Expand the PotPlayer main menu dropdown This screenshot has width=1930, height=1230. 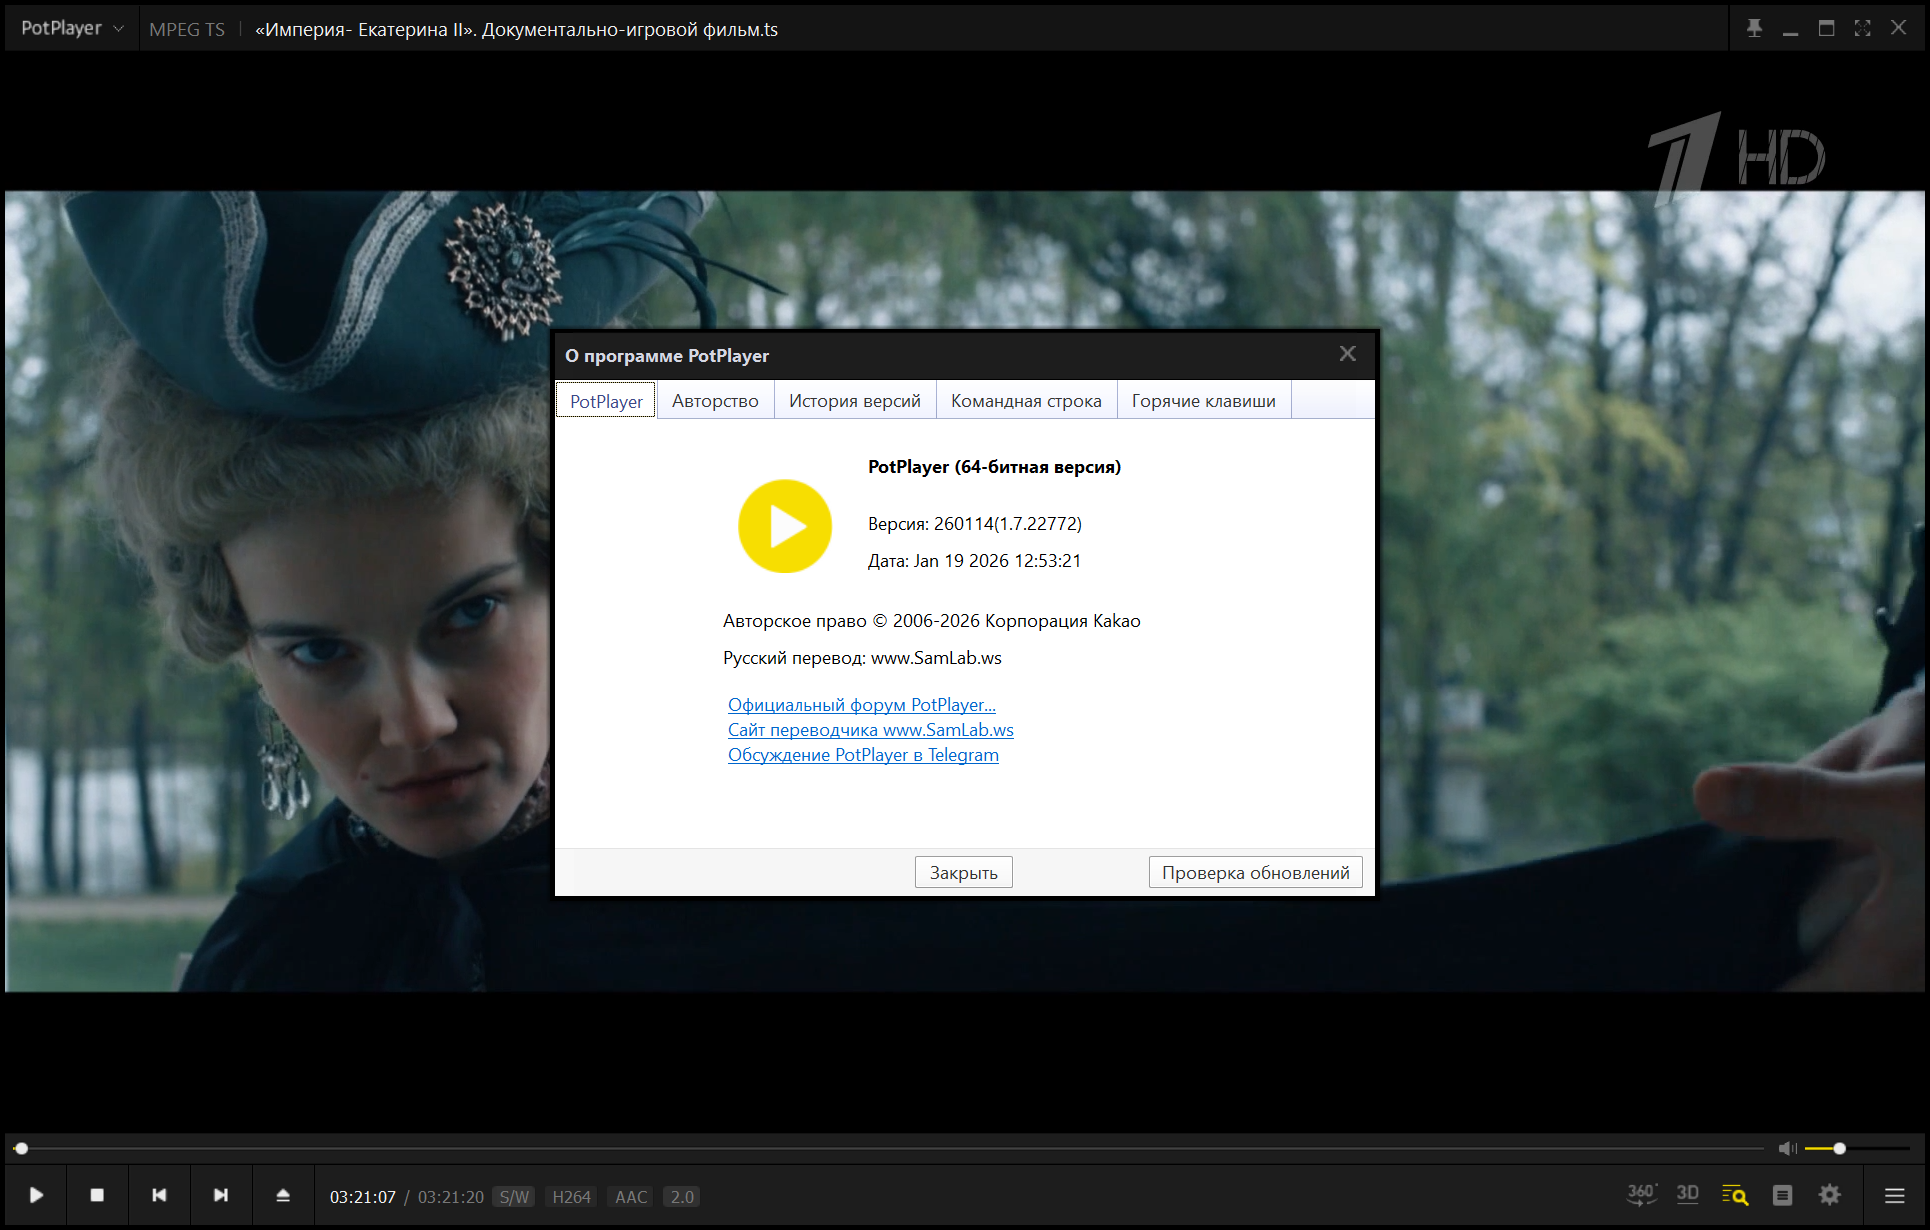72,28
